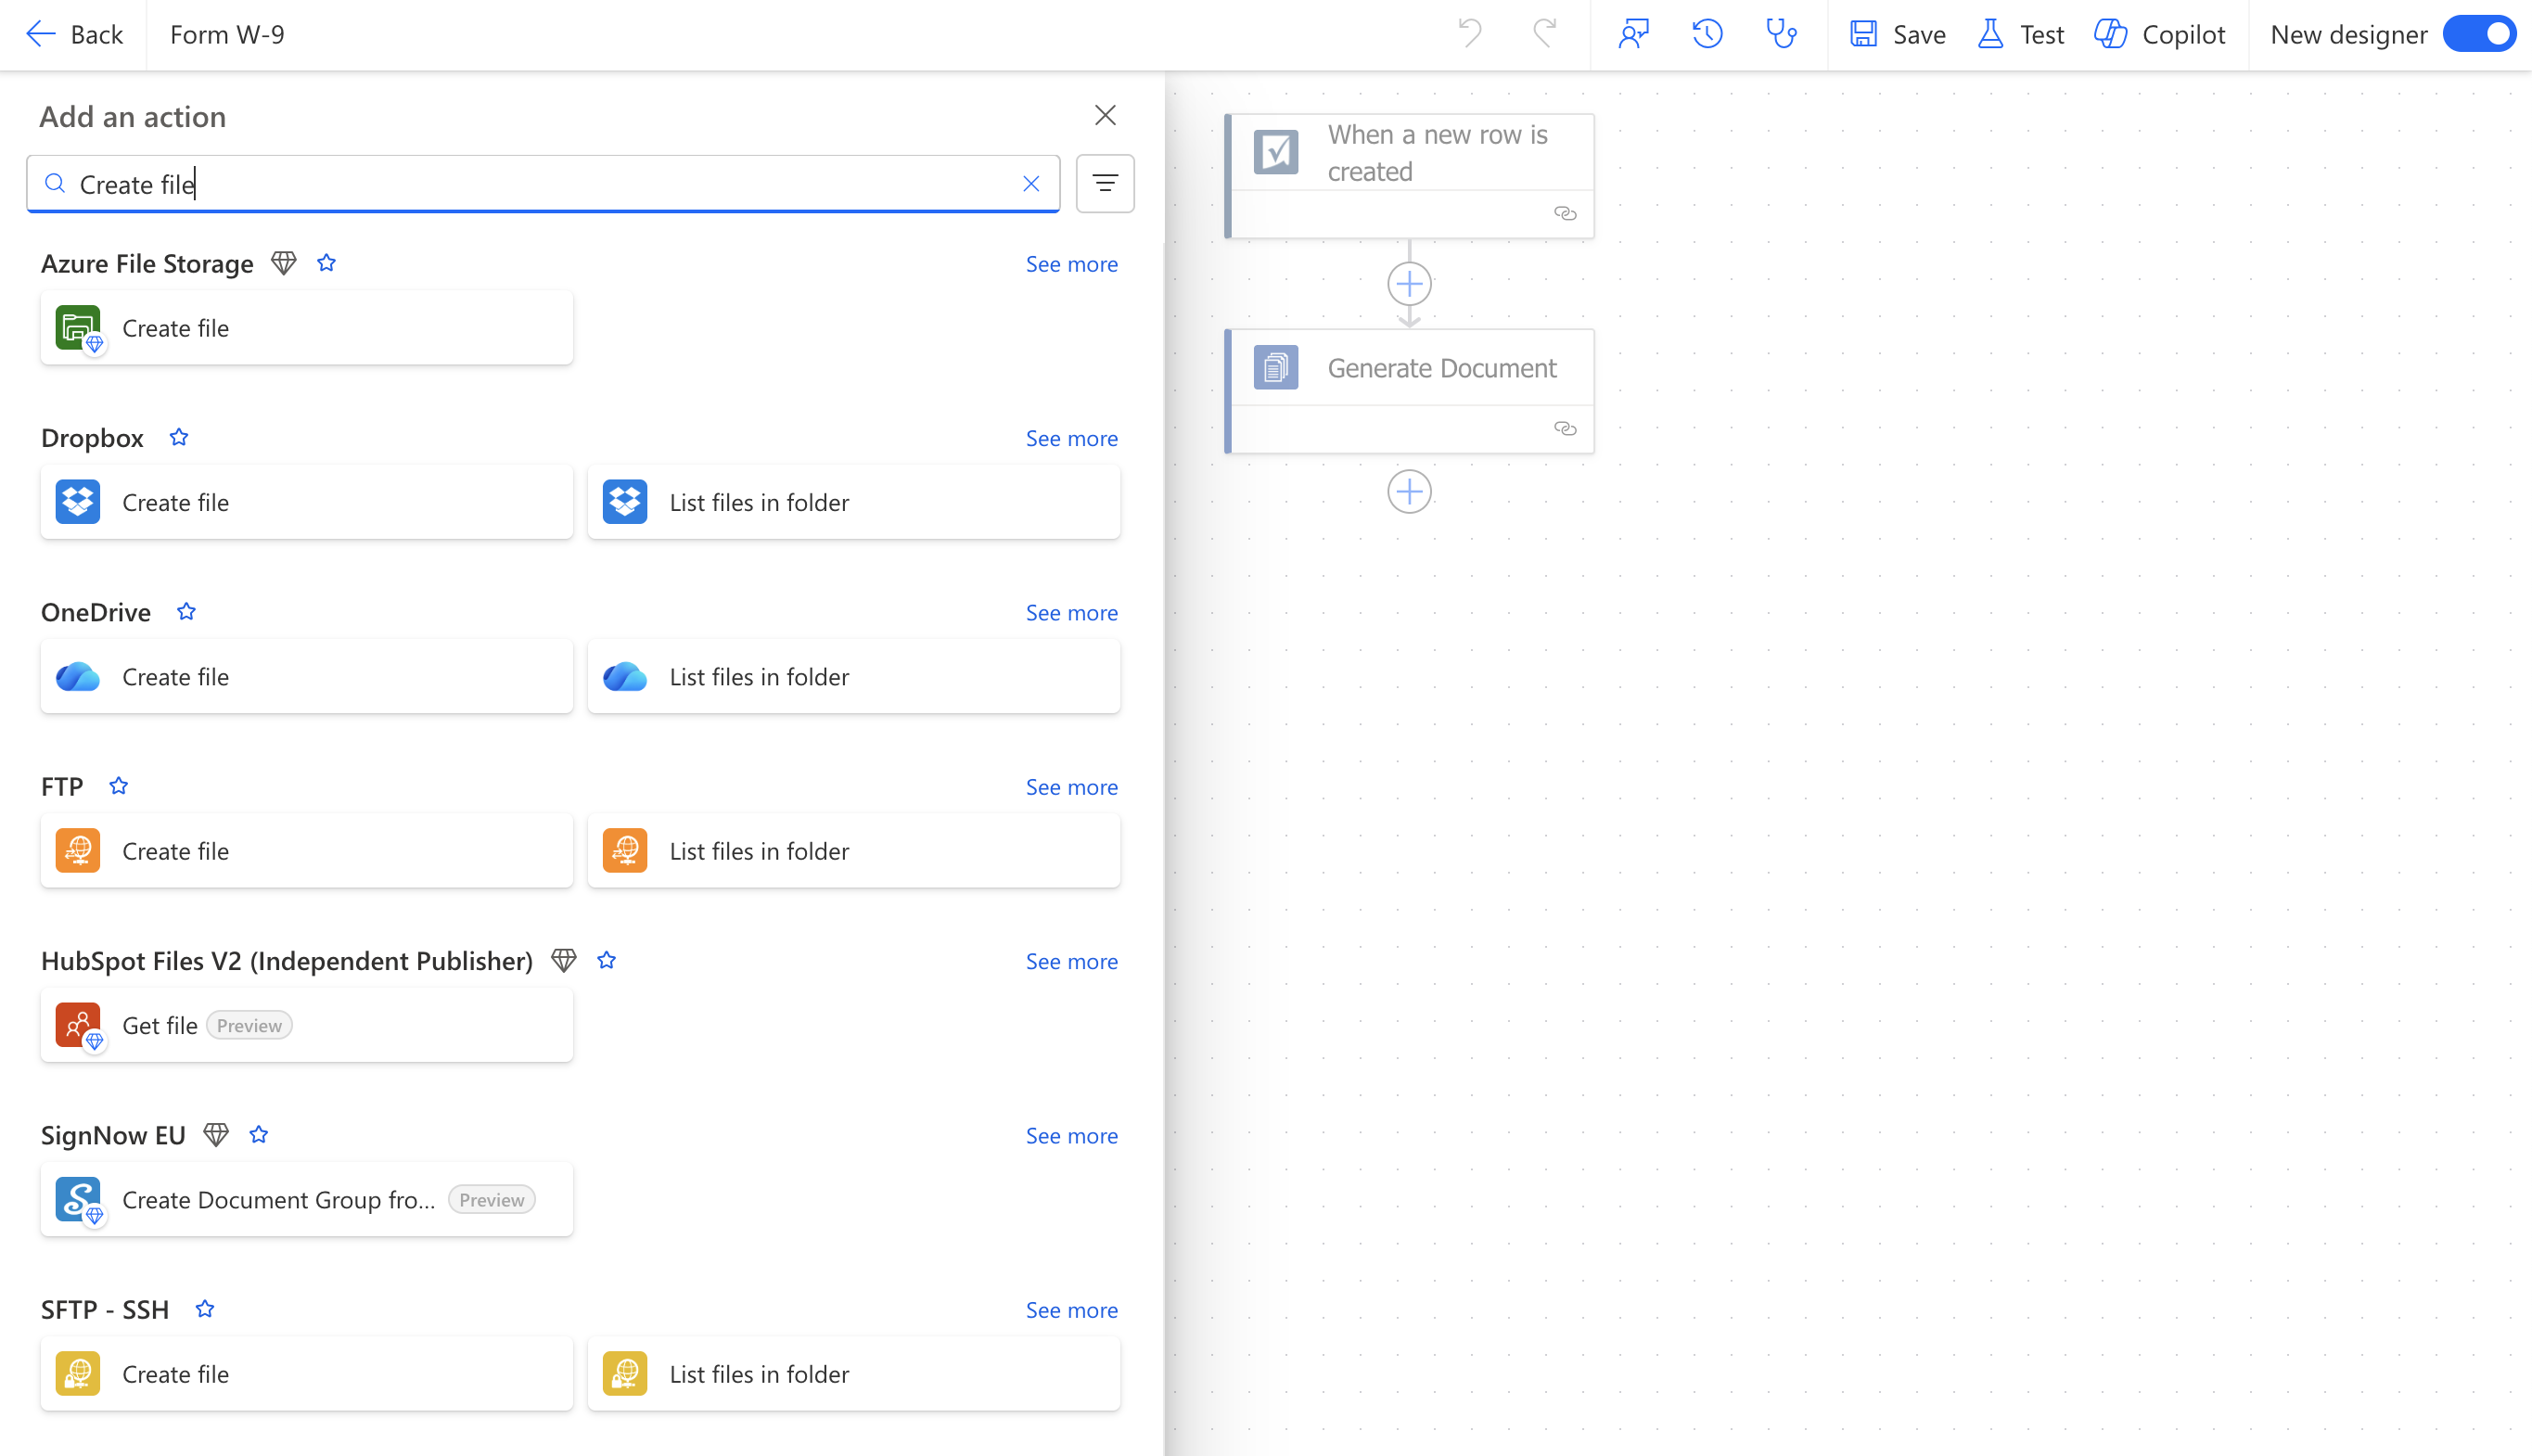This screenshot has width=2532, height=1456.
Task: Open Copilot panel
Action: (x=2159, y=34)
